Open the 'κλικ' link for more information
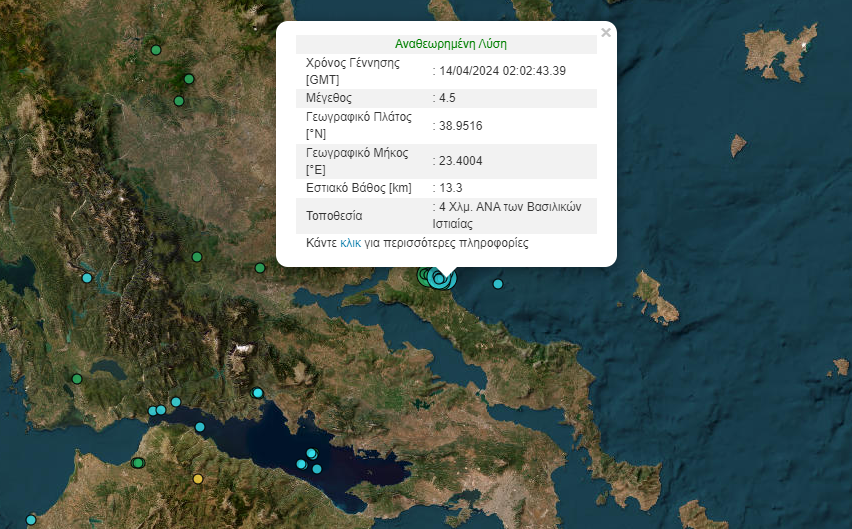 tap(350, 243)
